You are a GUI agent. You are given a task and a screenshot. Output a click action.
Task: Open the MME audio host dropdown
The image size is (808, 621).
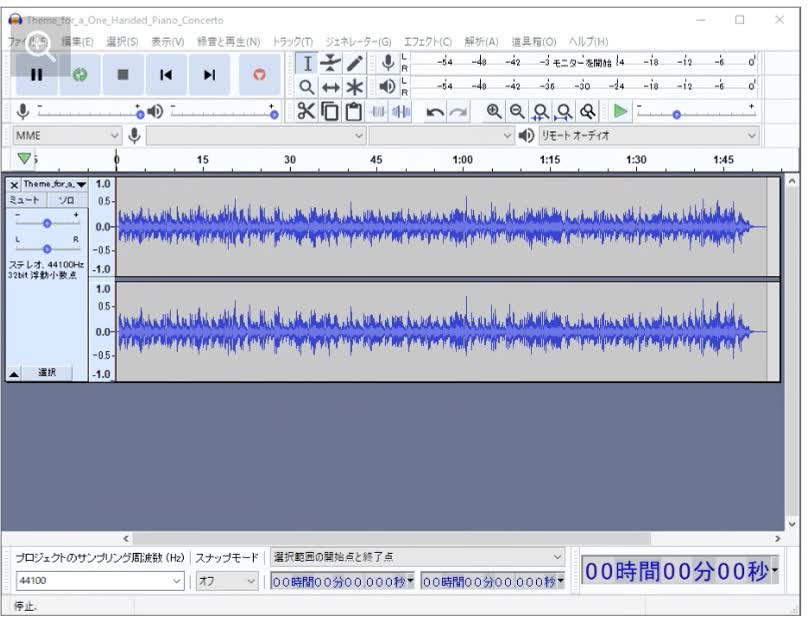pyautogui.click(x=66, y=136)
